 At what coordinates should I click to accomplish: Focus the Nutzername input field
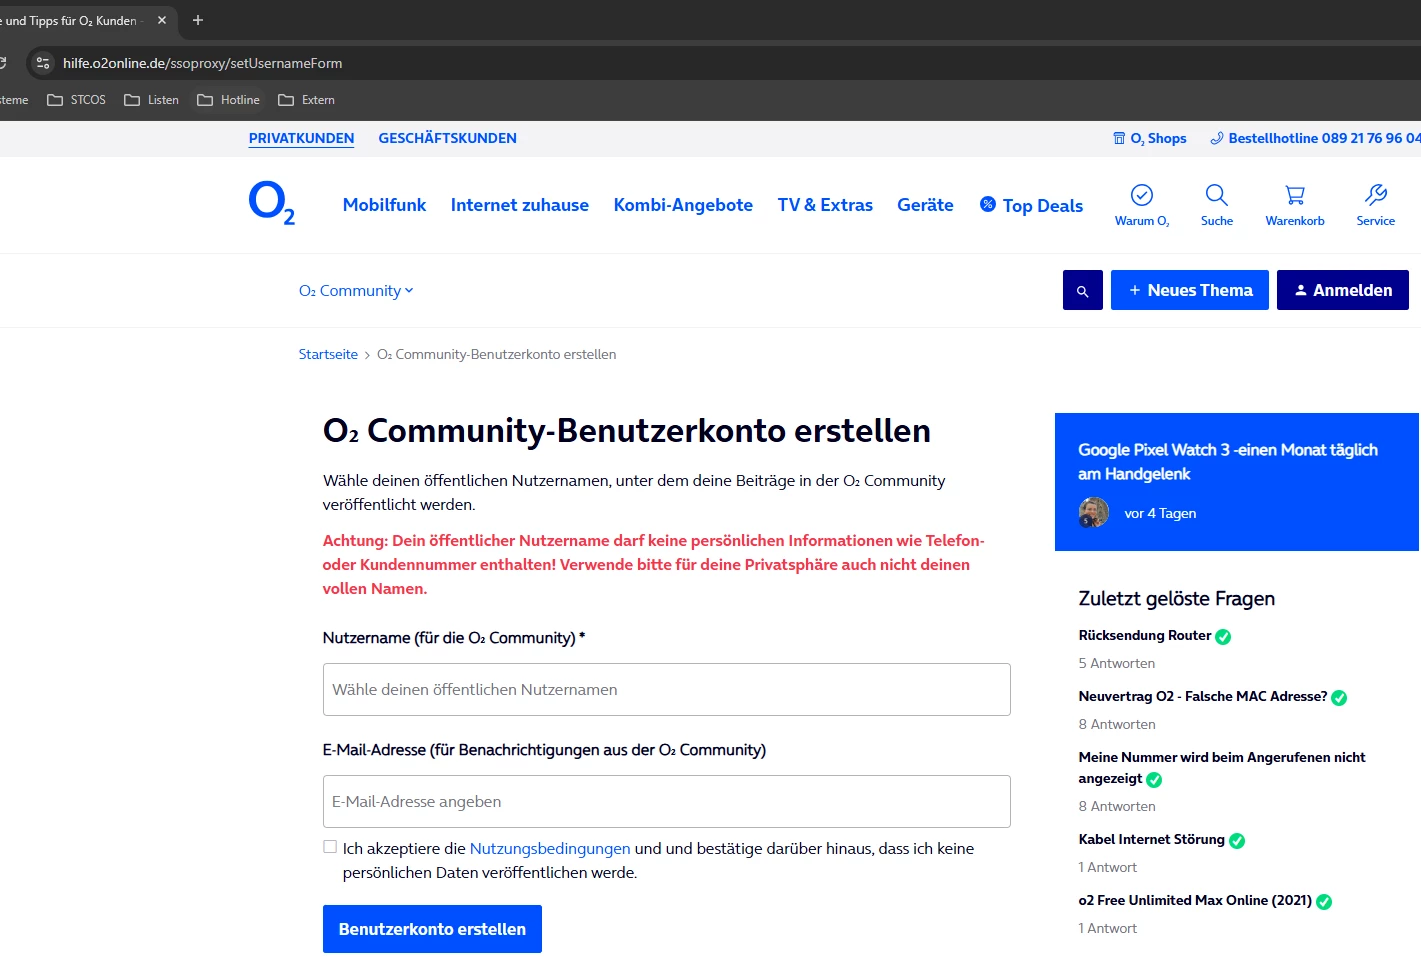[667, 689]
